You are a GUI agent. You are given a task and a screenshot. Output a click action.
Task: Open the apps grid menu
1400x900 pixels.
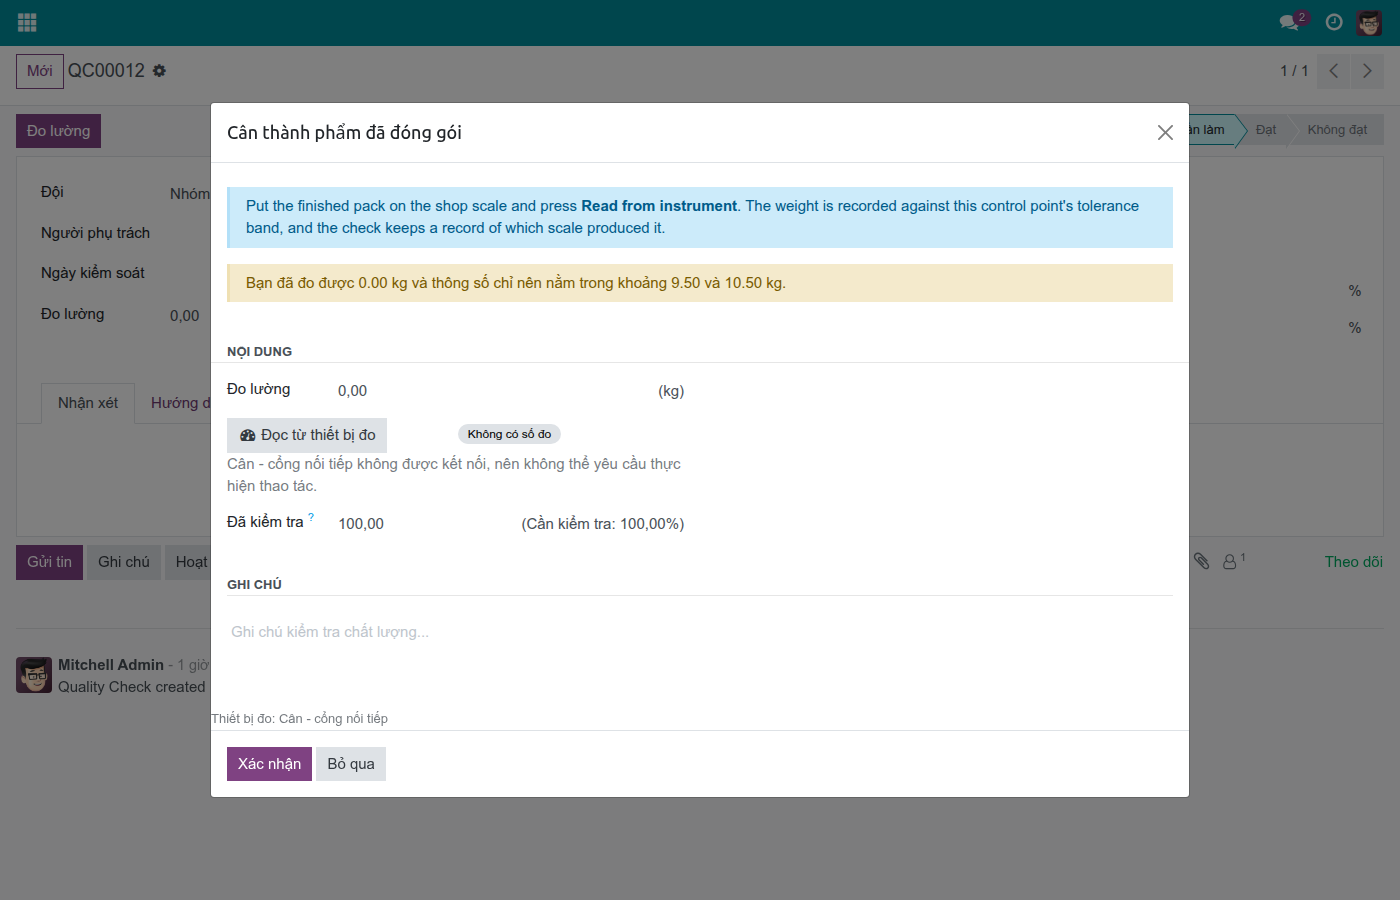coord(27,22)
